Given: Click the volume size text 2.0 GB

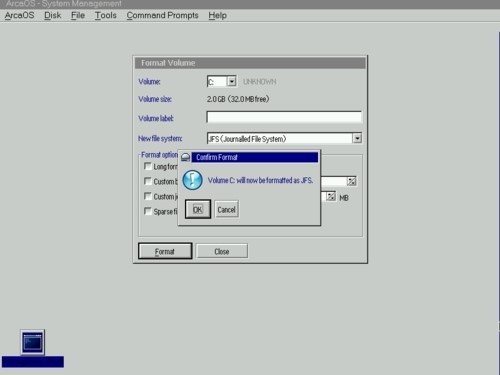Looking at the screenshot, I should coord(238,99).
